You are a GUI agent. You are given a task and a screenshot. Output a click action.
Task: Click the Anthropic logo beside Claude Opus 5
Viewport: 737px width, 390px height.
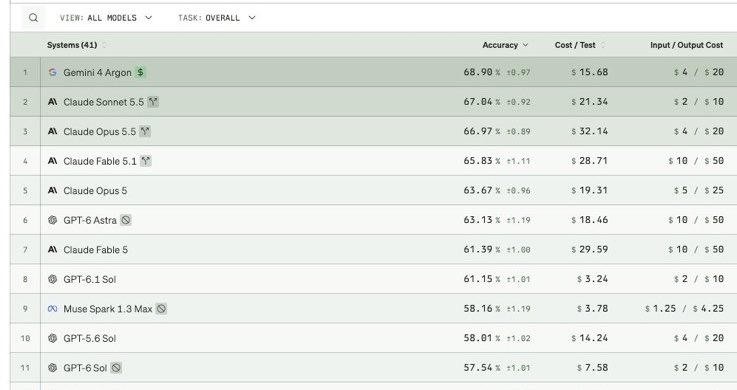(x=53, y=191)
